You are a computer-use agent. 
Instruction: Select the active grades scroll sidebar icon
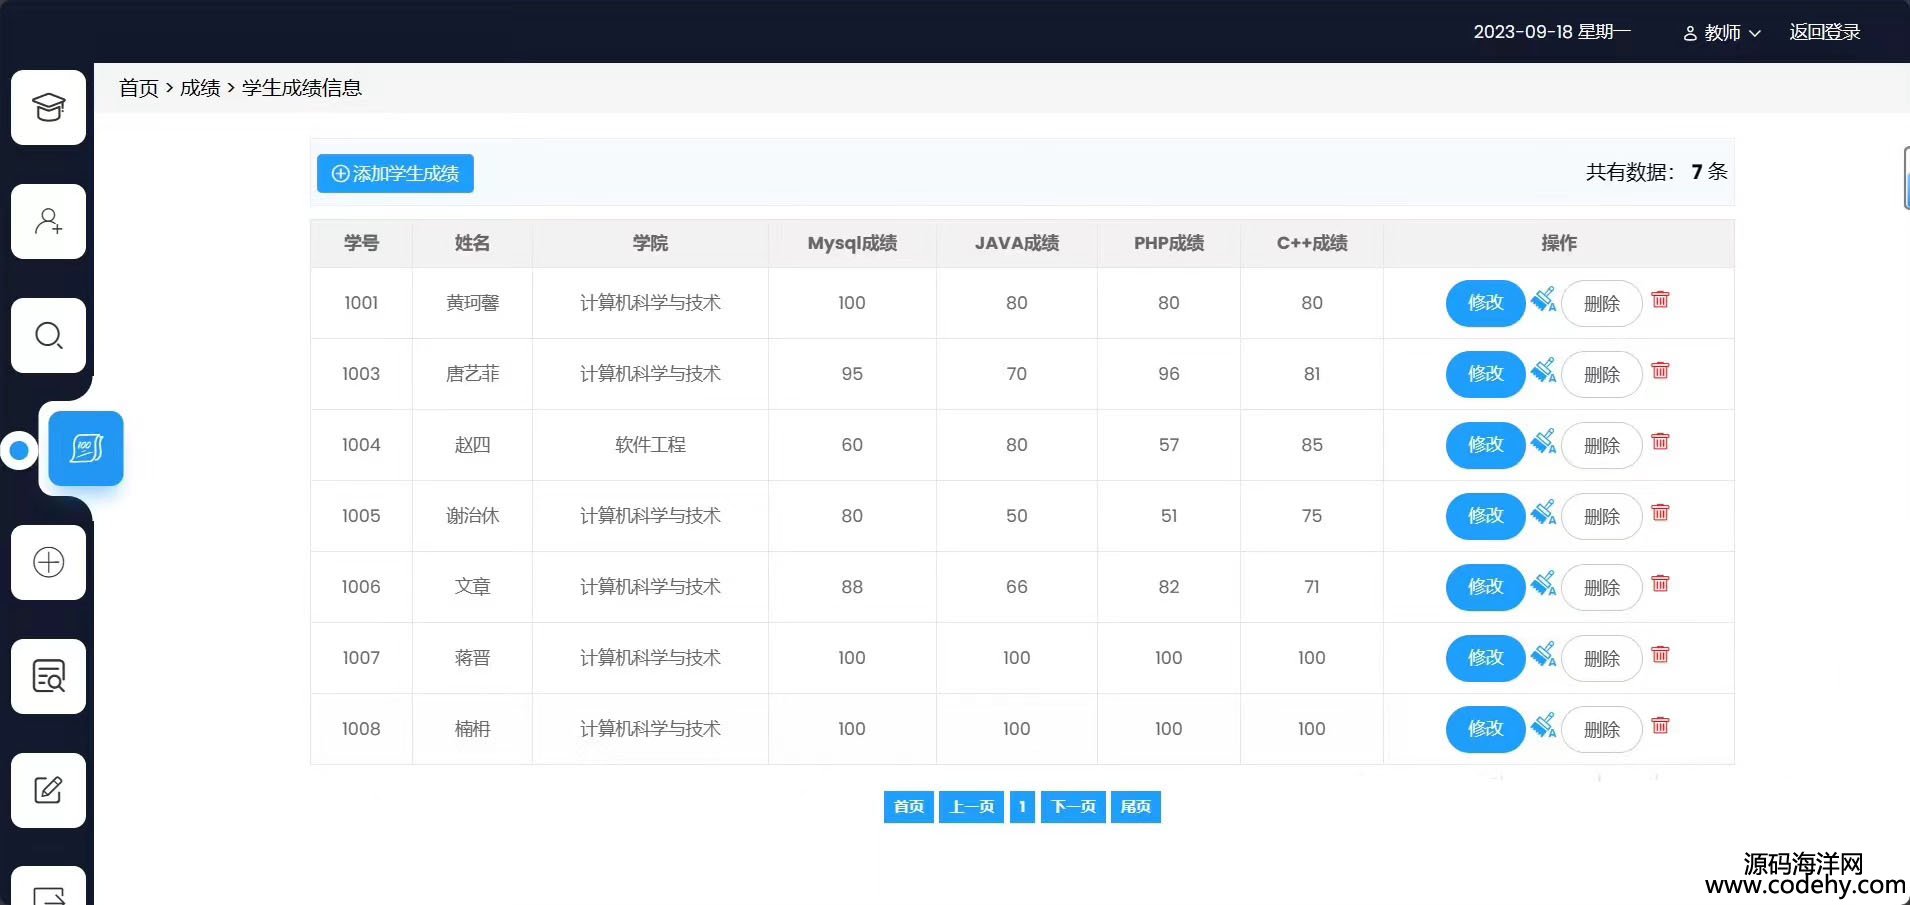click(x=86, y=449)
